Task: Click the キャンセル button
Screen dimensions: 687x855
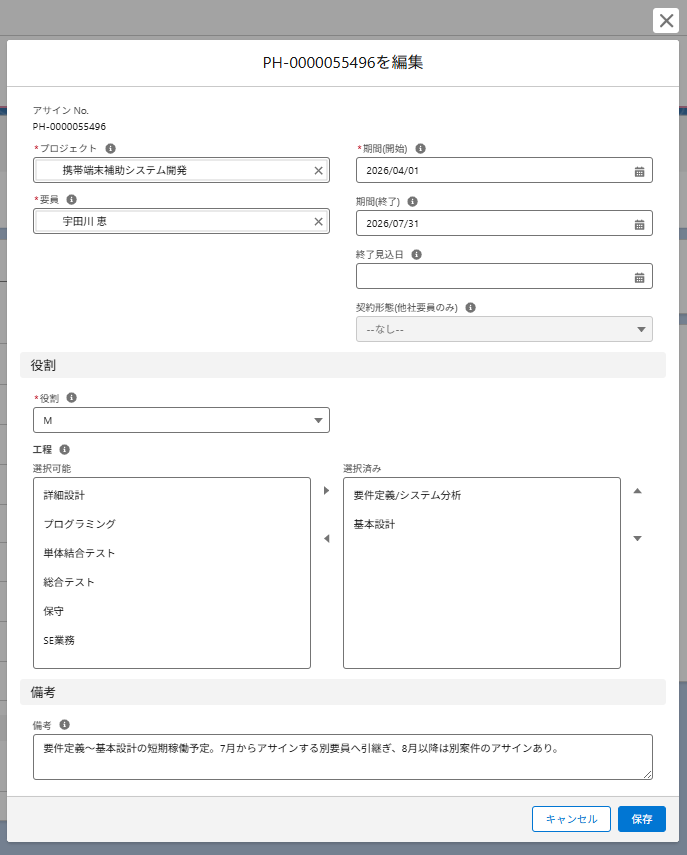Action: (571, 819)
